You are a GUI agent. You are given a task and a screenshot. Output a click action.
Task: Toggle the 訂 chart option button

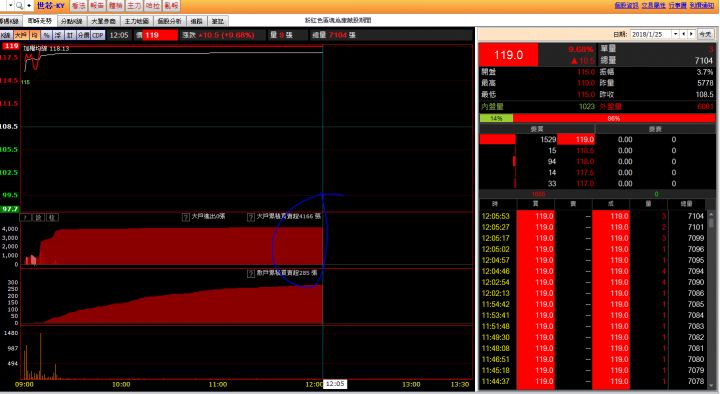tap(70, 35)
